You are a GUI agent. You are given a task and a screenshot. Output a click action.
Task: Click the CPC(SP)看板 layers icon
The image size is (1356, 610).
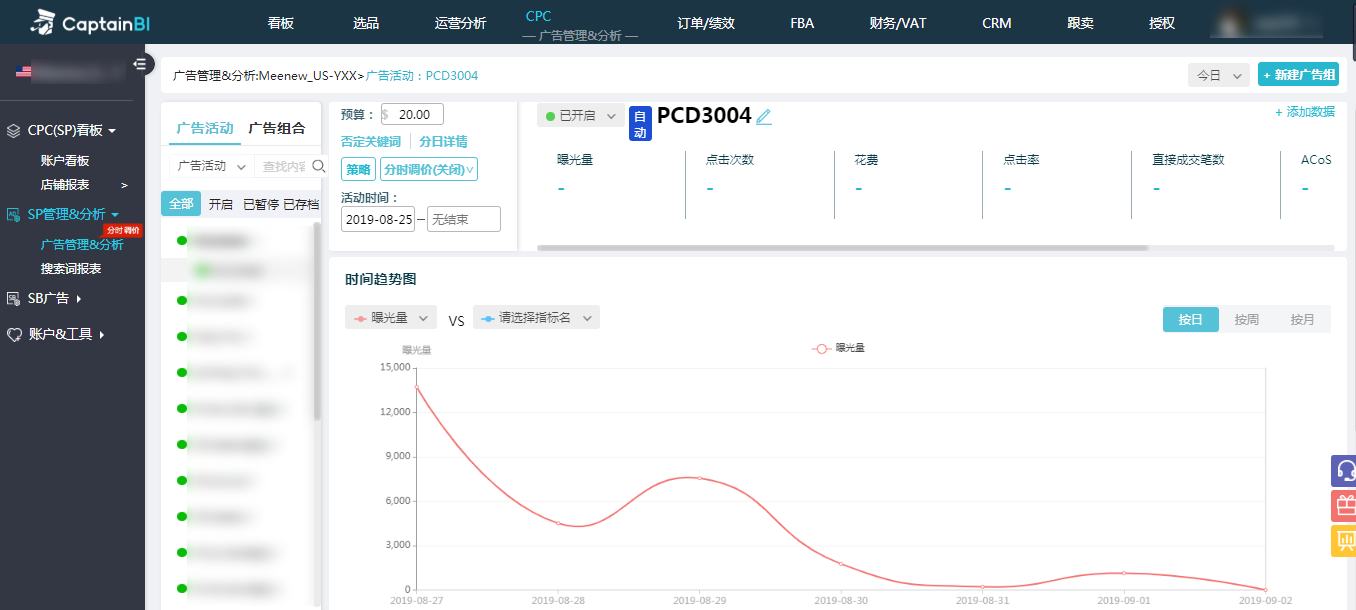coord(14,130)
